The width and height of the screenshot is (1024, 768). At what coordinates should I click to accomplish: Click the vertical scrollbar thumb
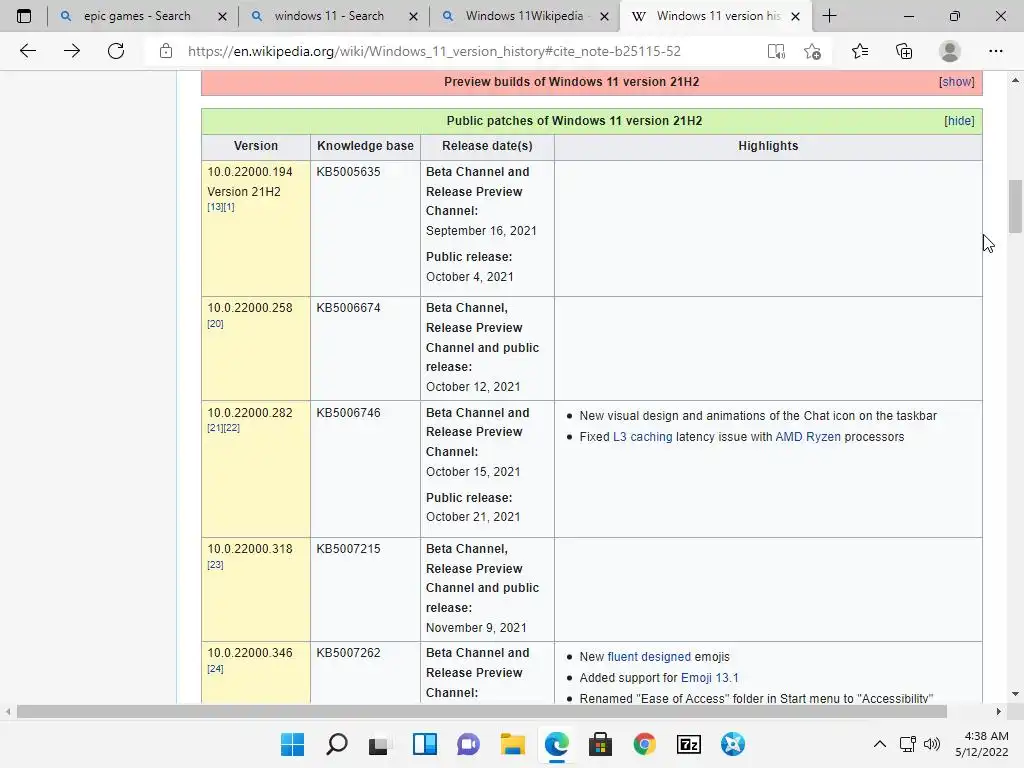(x=1015, y=206)
